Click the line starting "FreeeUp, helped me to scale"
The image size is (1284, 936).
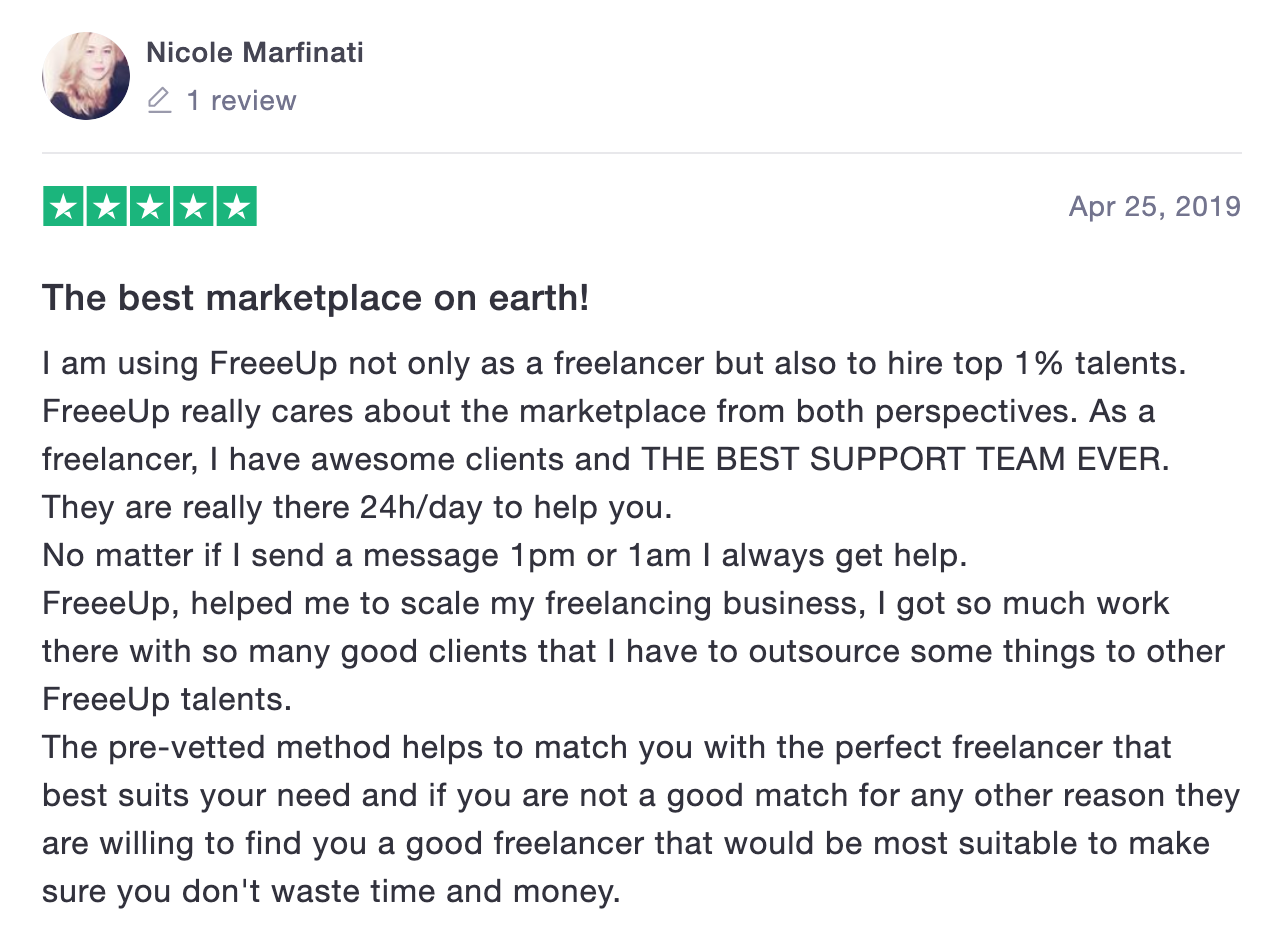click(x=606, y=603)
